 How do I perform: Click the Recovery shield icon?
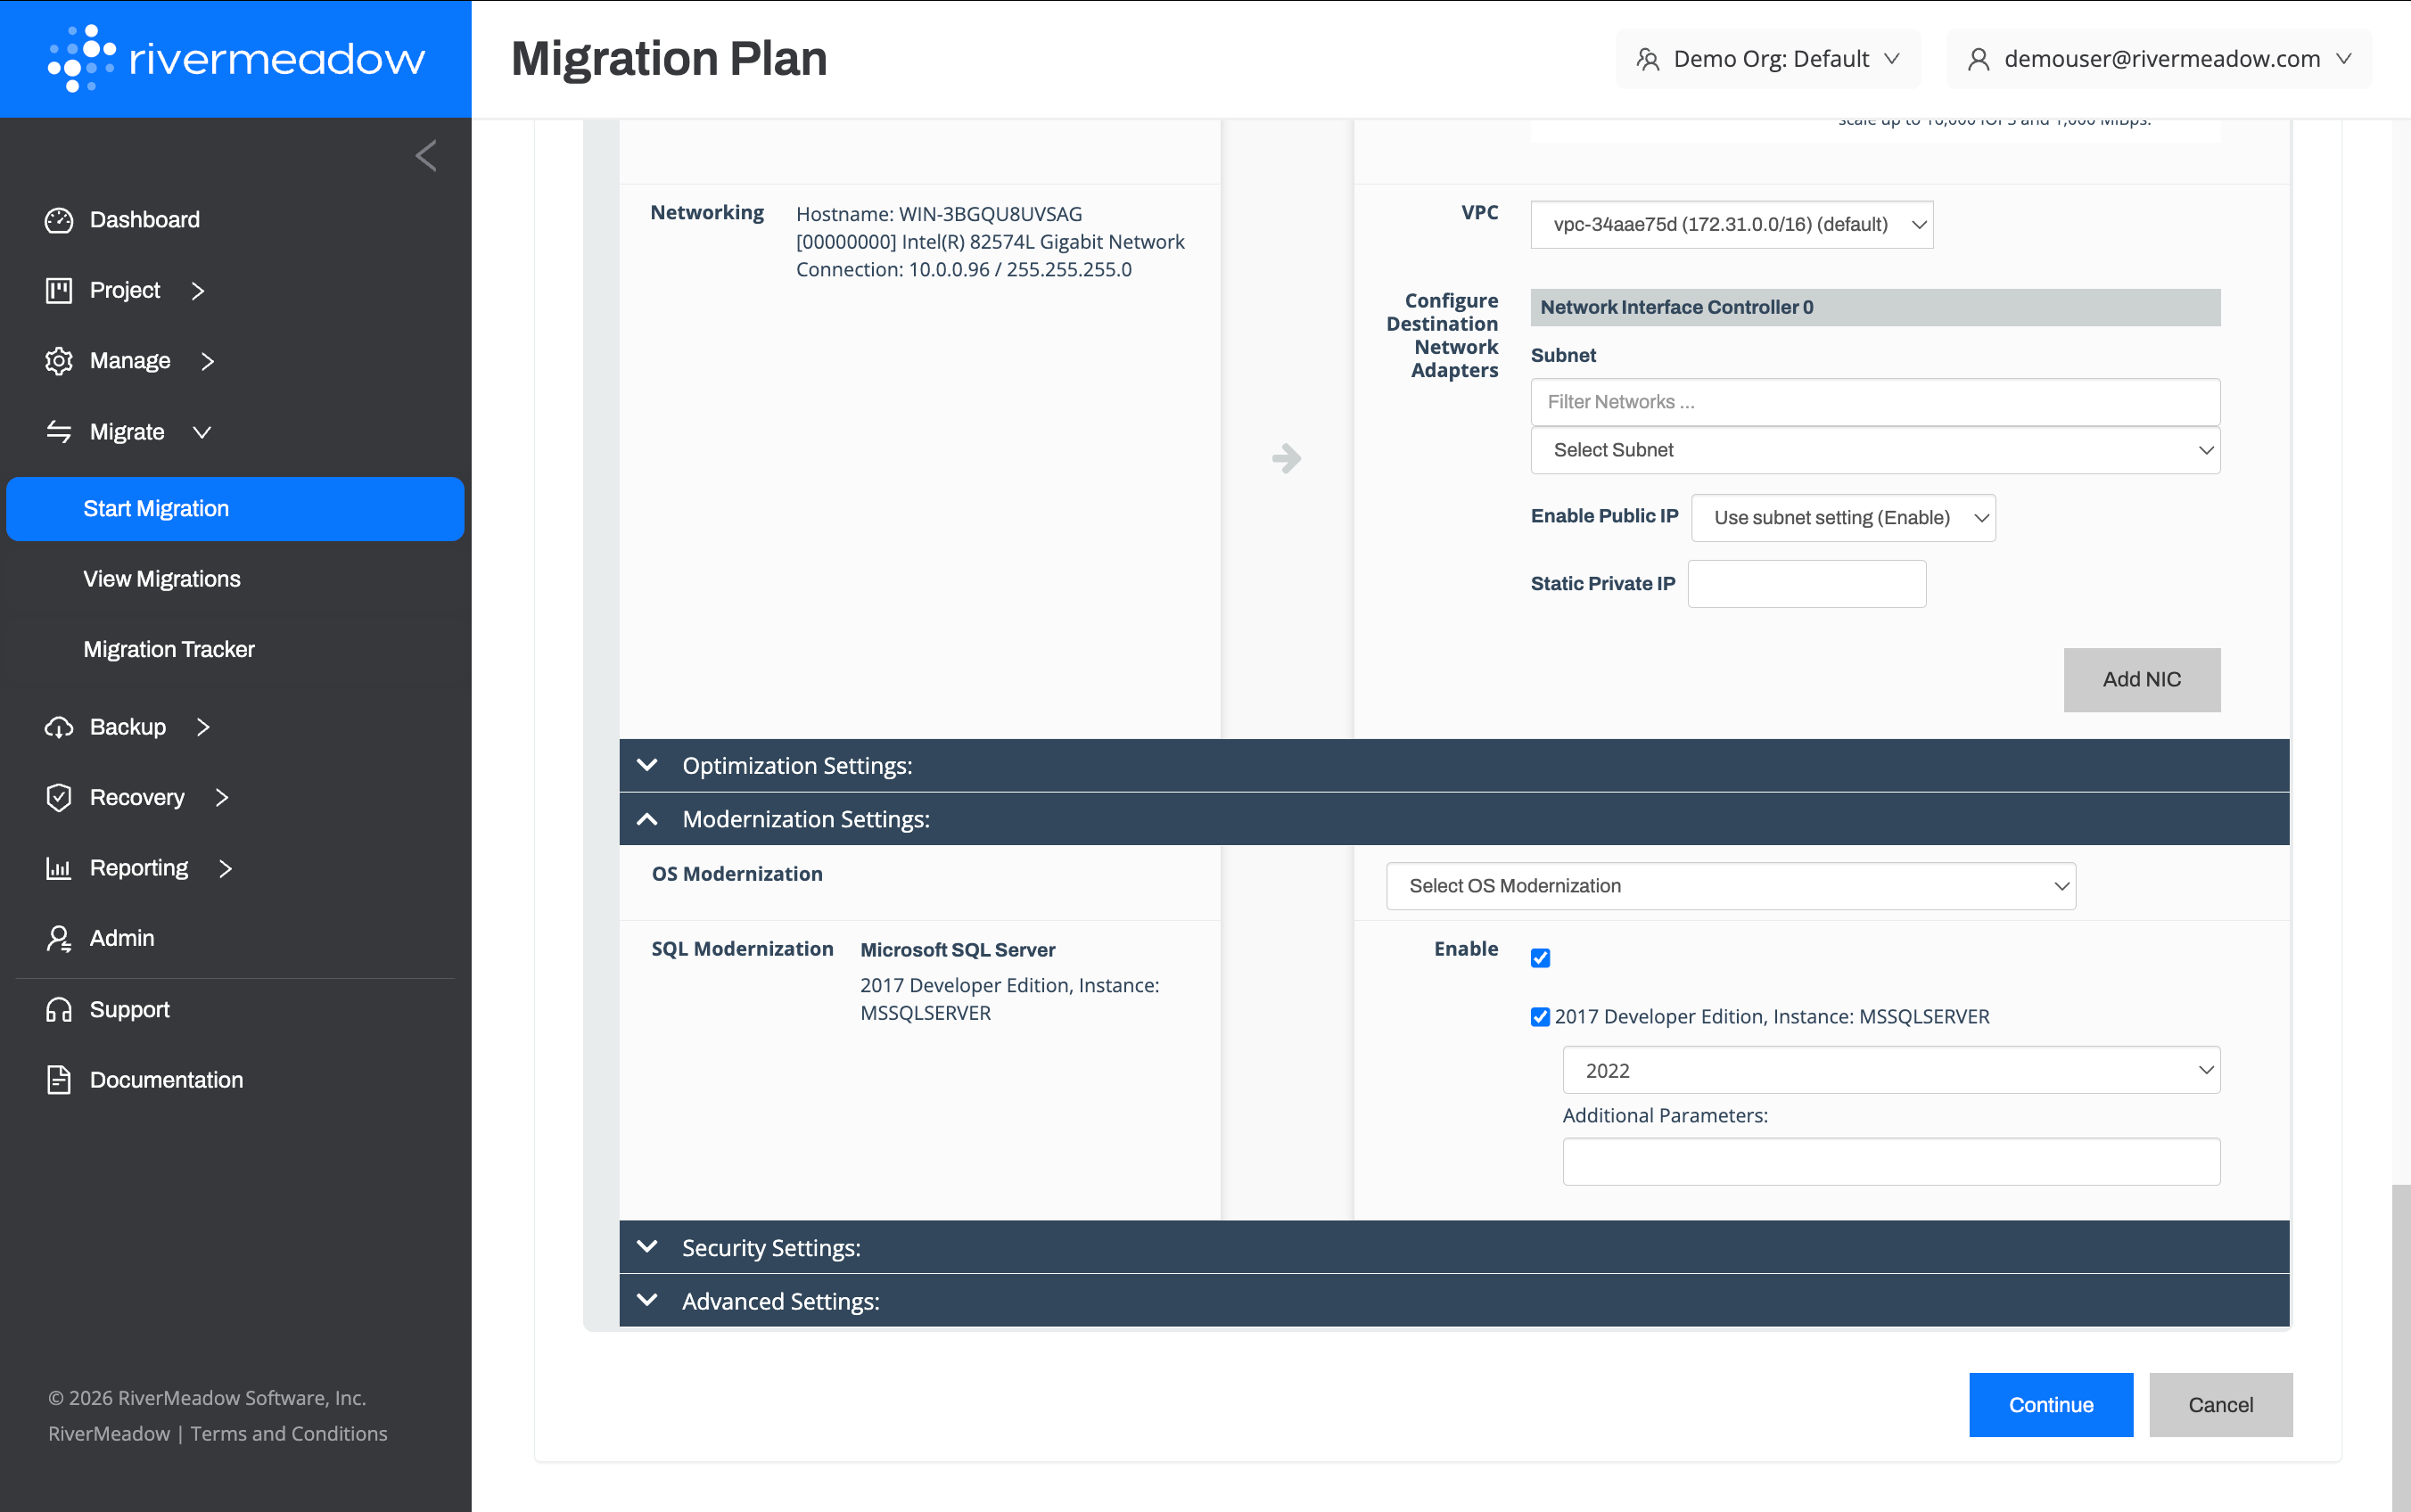click(59, 798)
